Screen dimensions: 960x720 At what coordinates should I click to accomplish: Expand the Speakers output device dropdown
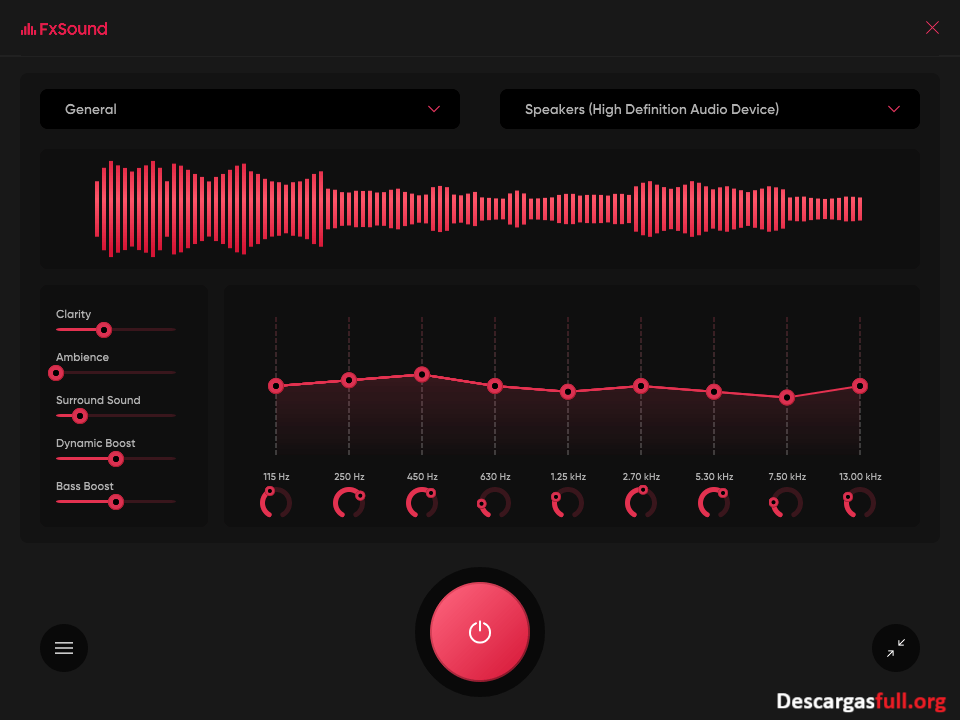710,109
